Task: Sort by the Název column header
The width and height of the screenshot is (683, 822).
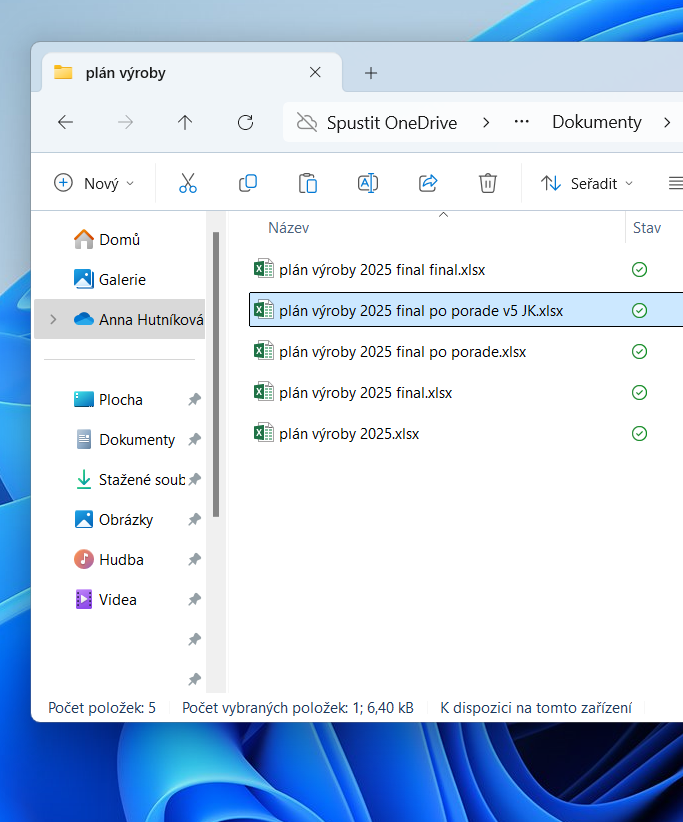Action: tap(288, 228)
